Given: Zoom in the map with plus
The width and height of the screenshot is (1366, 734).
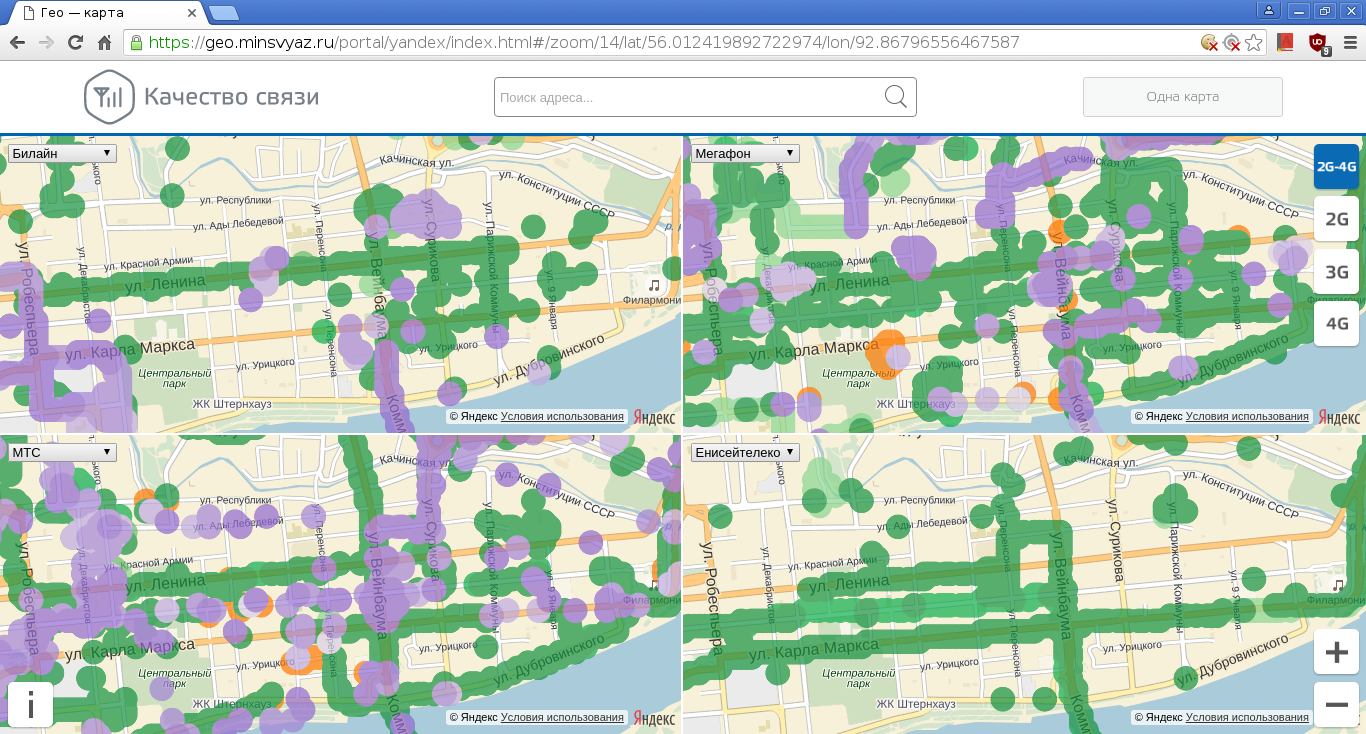Looking at the screenshot, I should pos(1336,652).
